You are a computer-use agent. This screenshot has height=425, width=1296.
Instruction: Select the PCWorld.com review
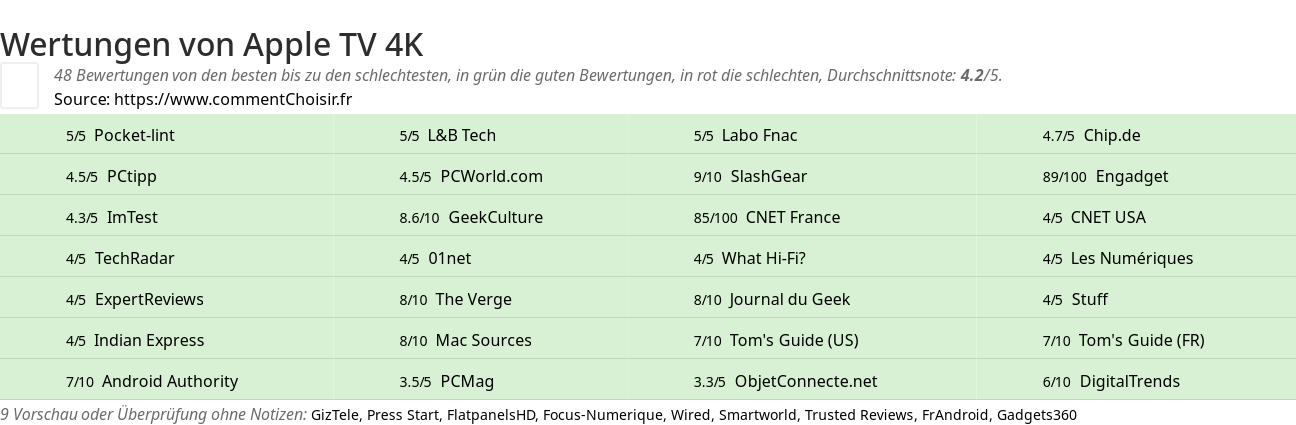click(x=471, y=176)
